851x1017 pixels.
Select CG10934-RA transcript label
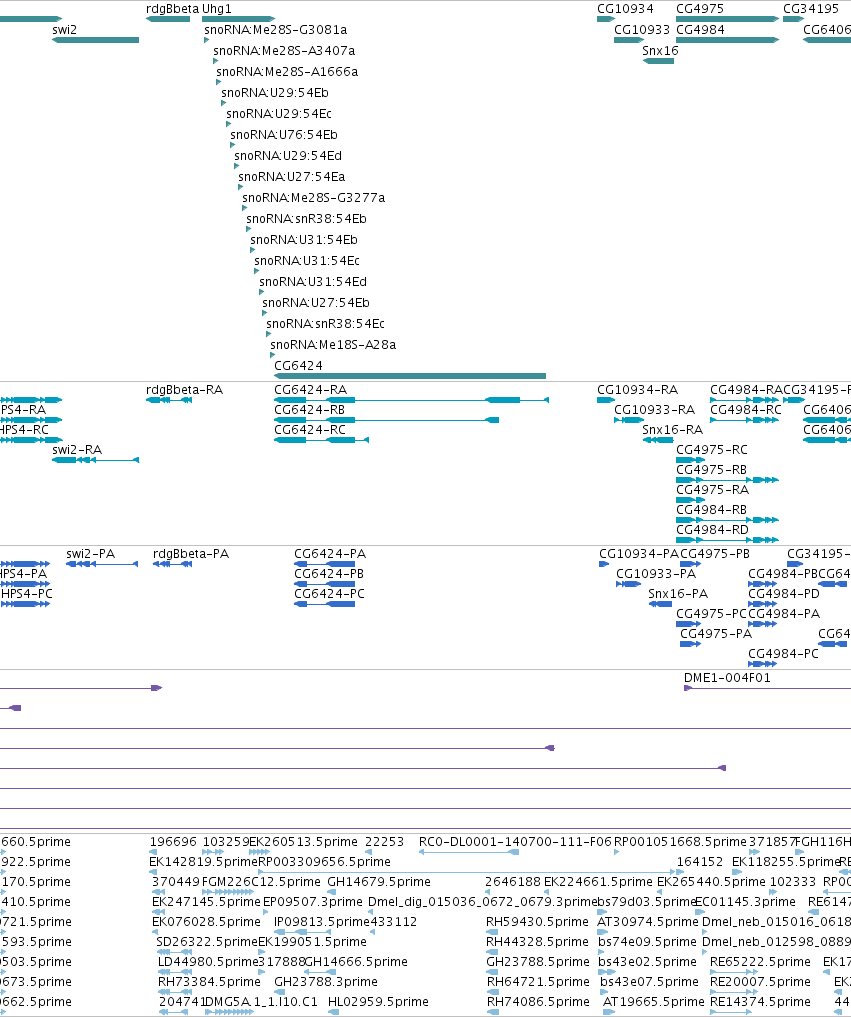(x=638, y=390)
